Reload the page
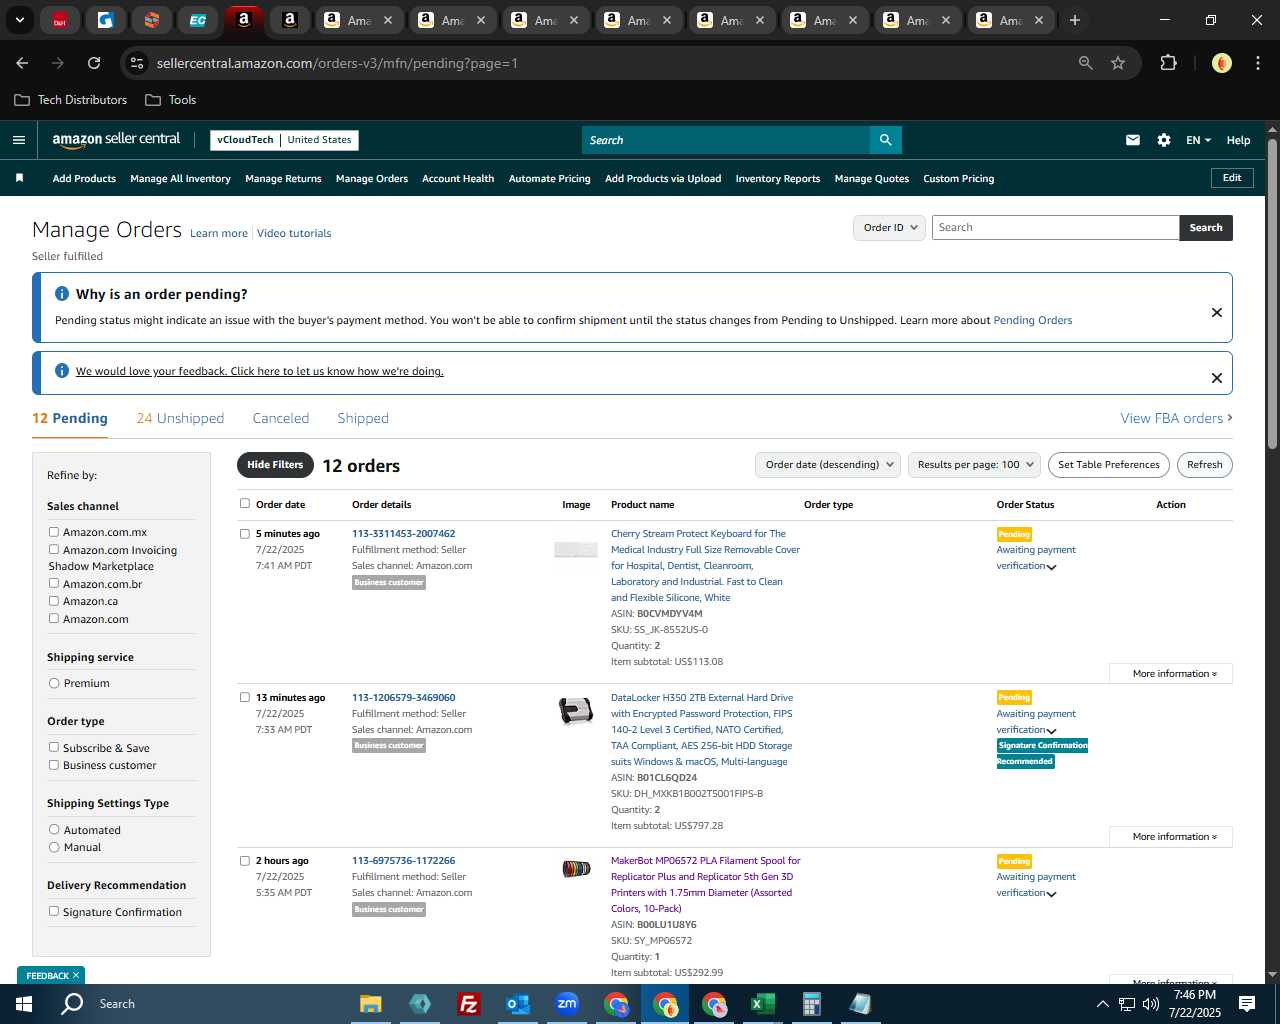The image size is (1280, 1024). tap(94, 63)
